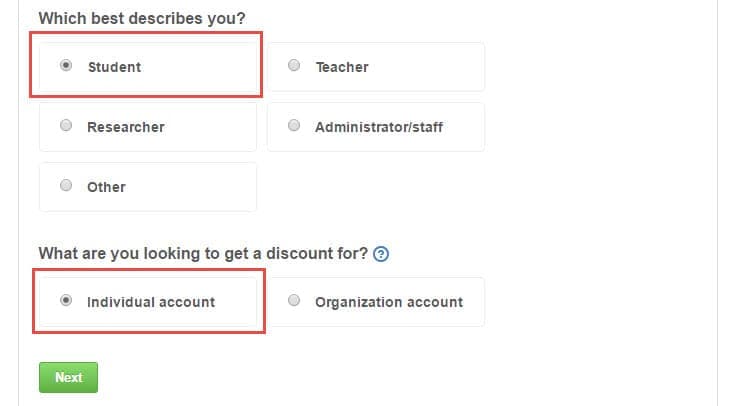This screenshot has width=734, height=406.
Task: Click the Teacher label text
Action: [x=342, y=67]
